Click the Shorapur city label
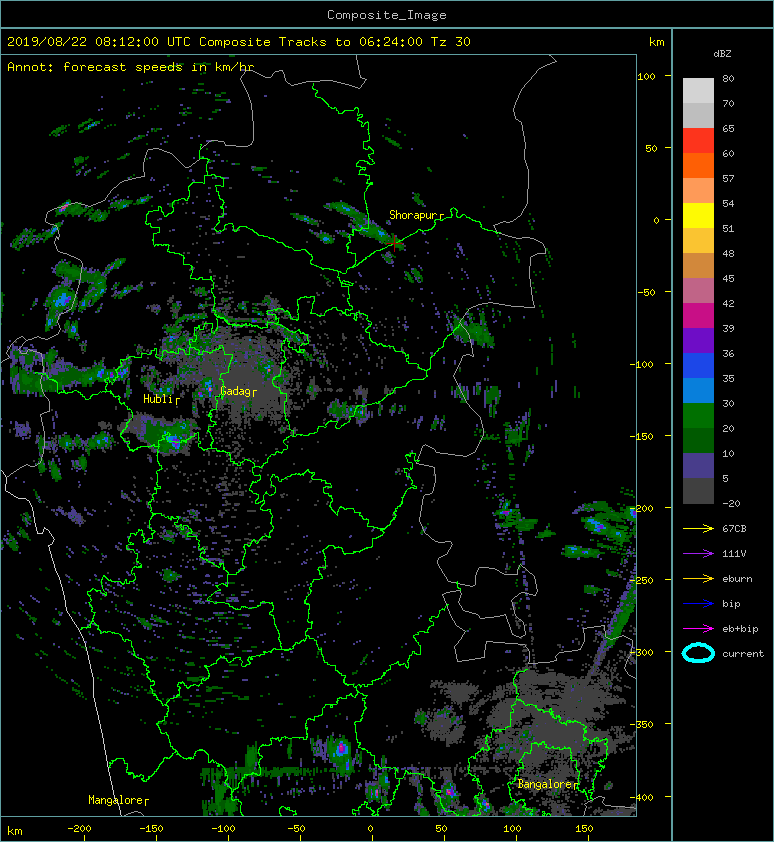This screenshot has height=842, width=774. [414, 215]
